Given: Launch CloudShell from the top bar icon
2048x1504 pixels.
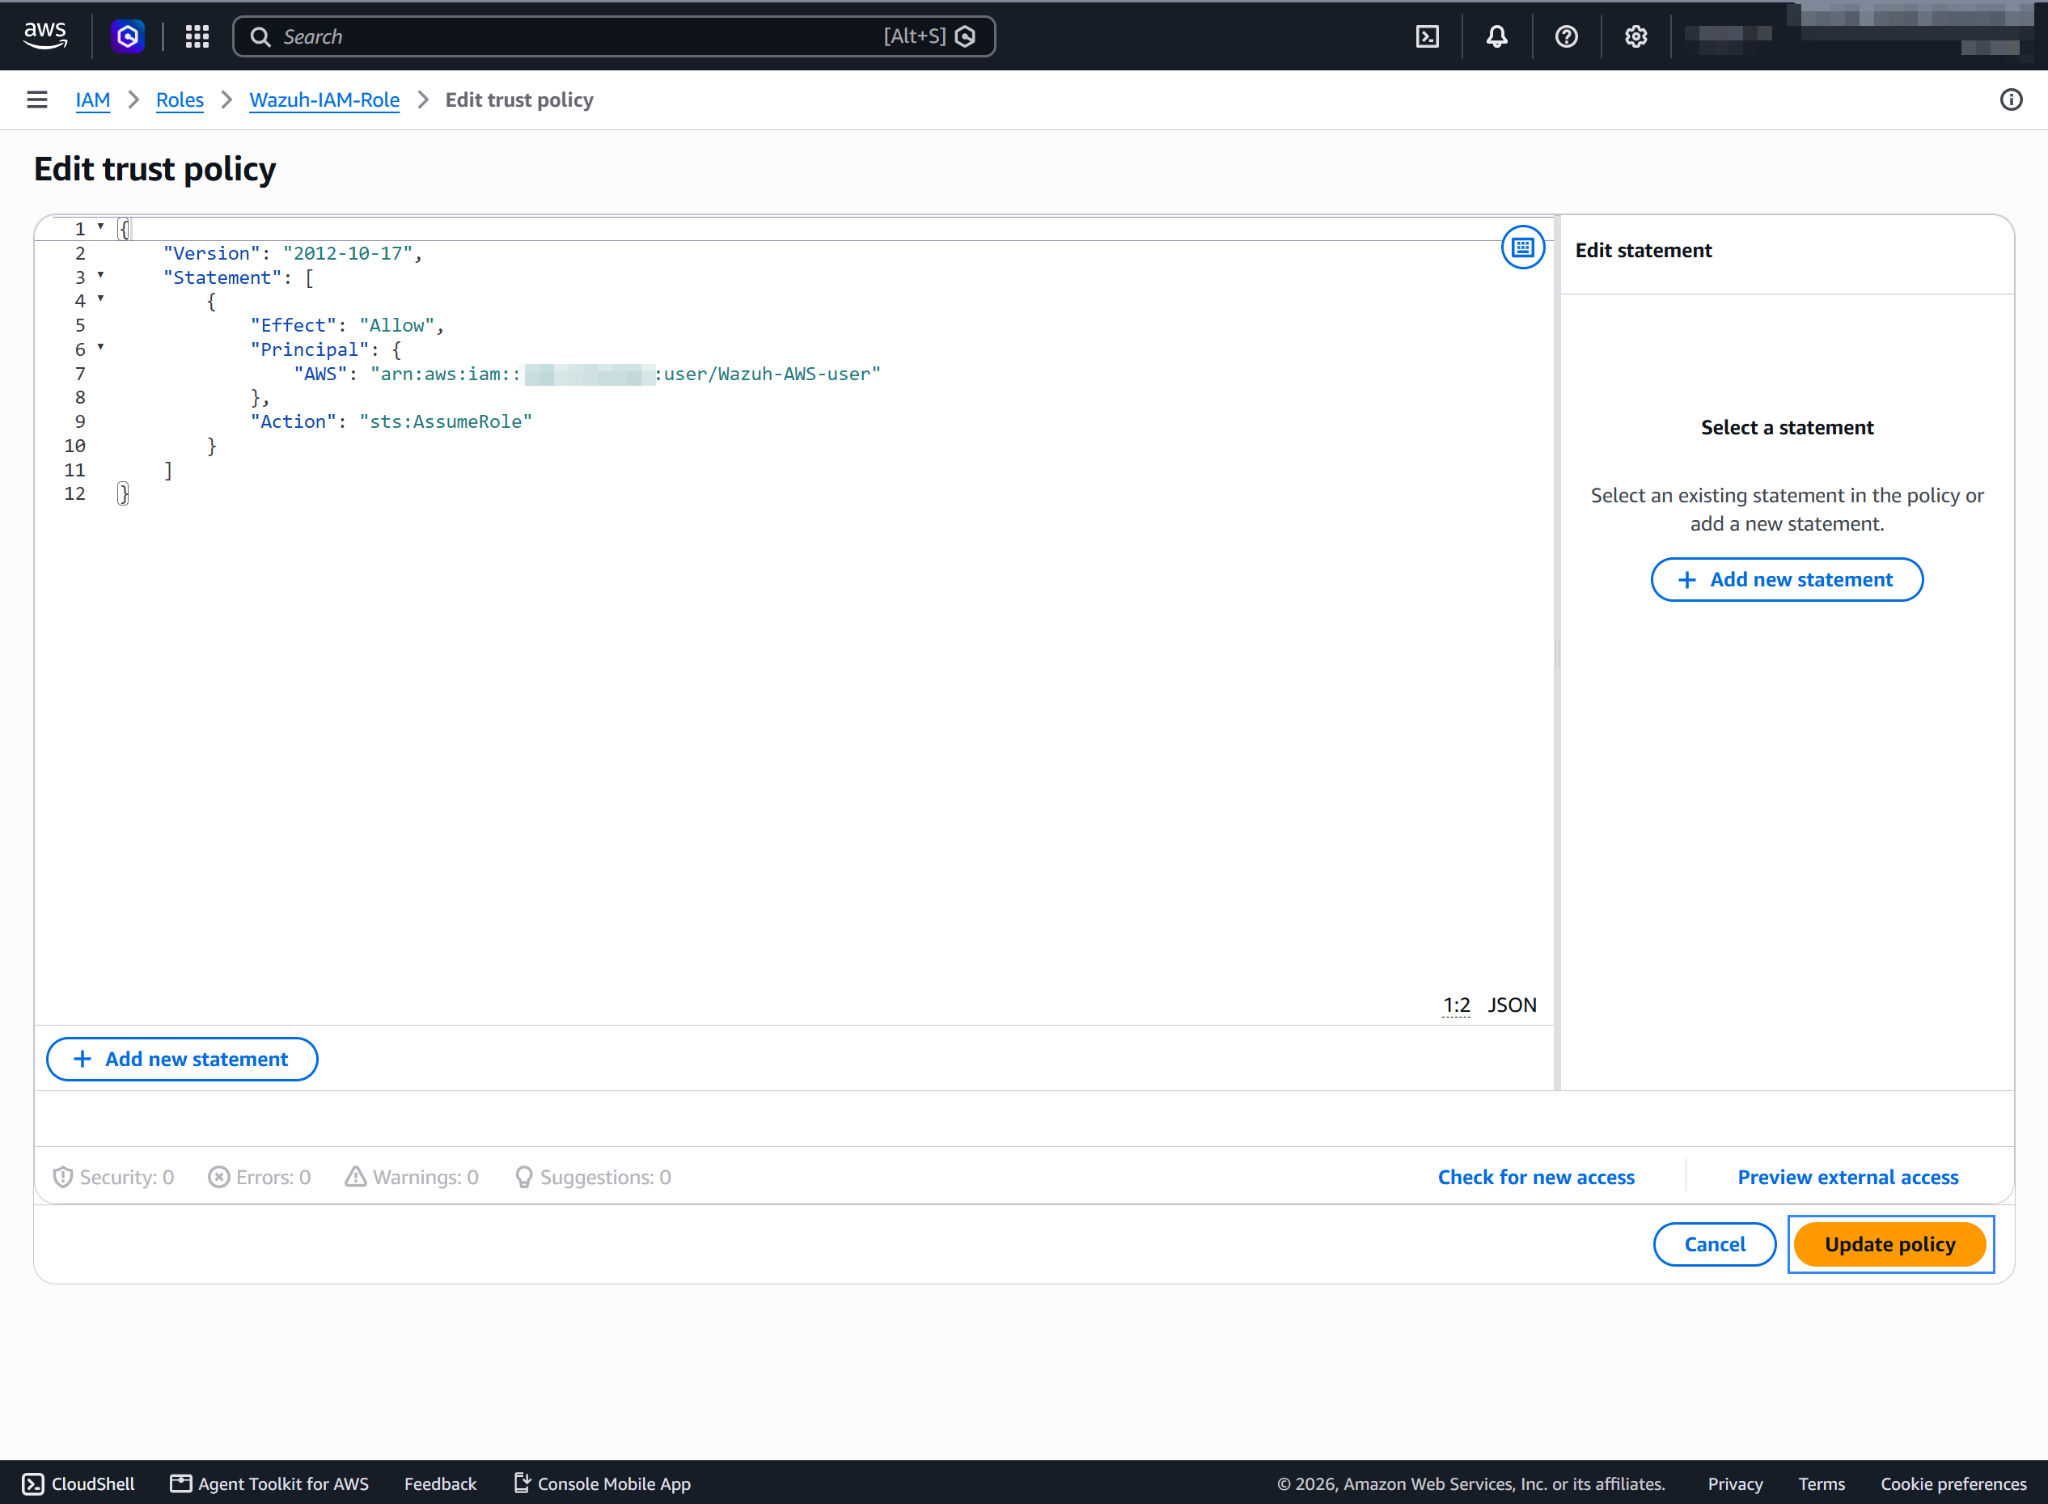Looking at the screenshot, I should click(1427, 37).
